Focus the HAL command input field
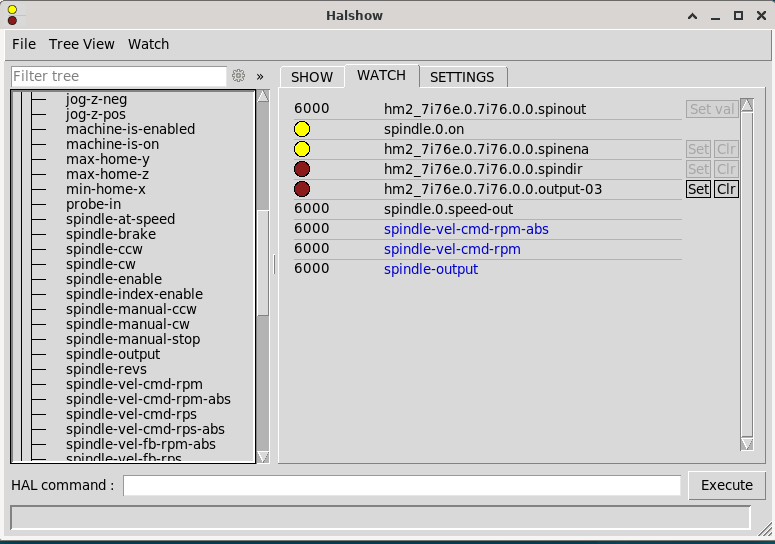775x544 pixels. tap(401, 485)
